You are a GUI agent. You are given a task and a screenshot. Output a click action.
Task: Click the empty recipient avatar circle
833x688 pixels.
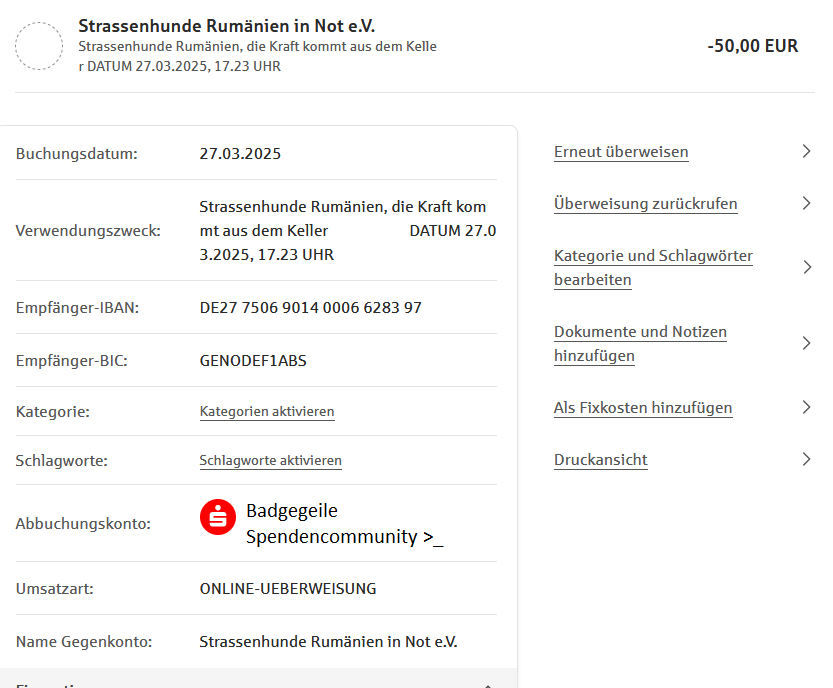click(39, 46)
